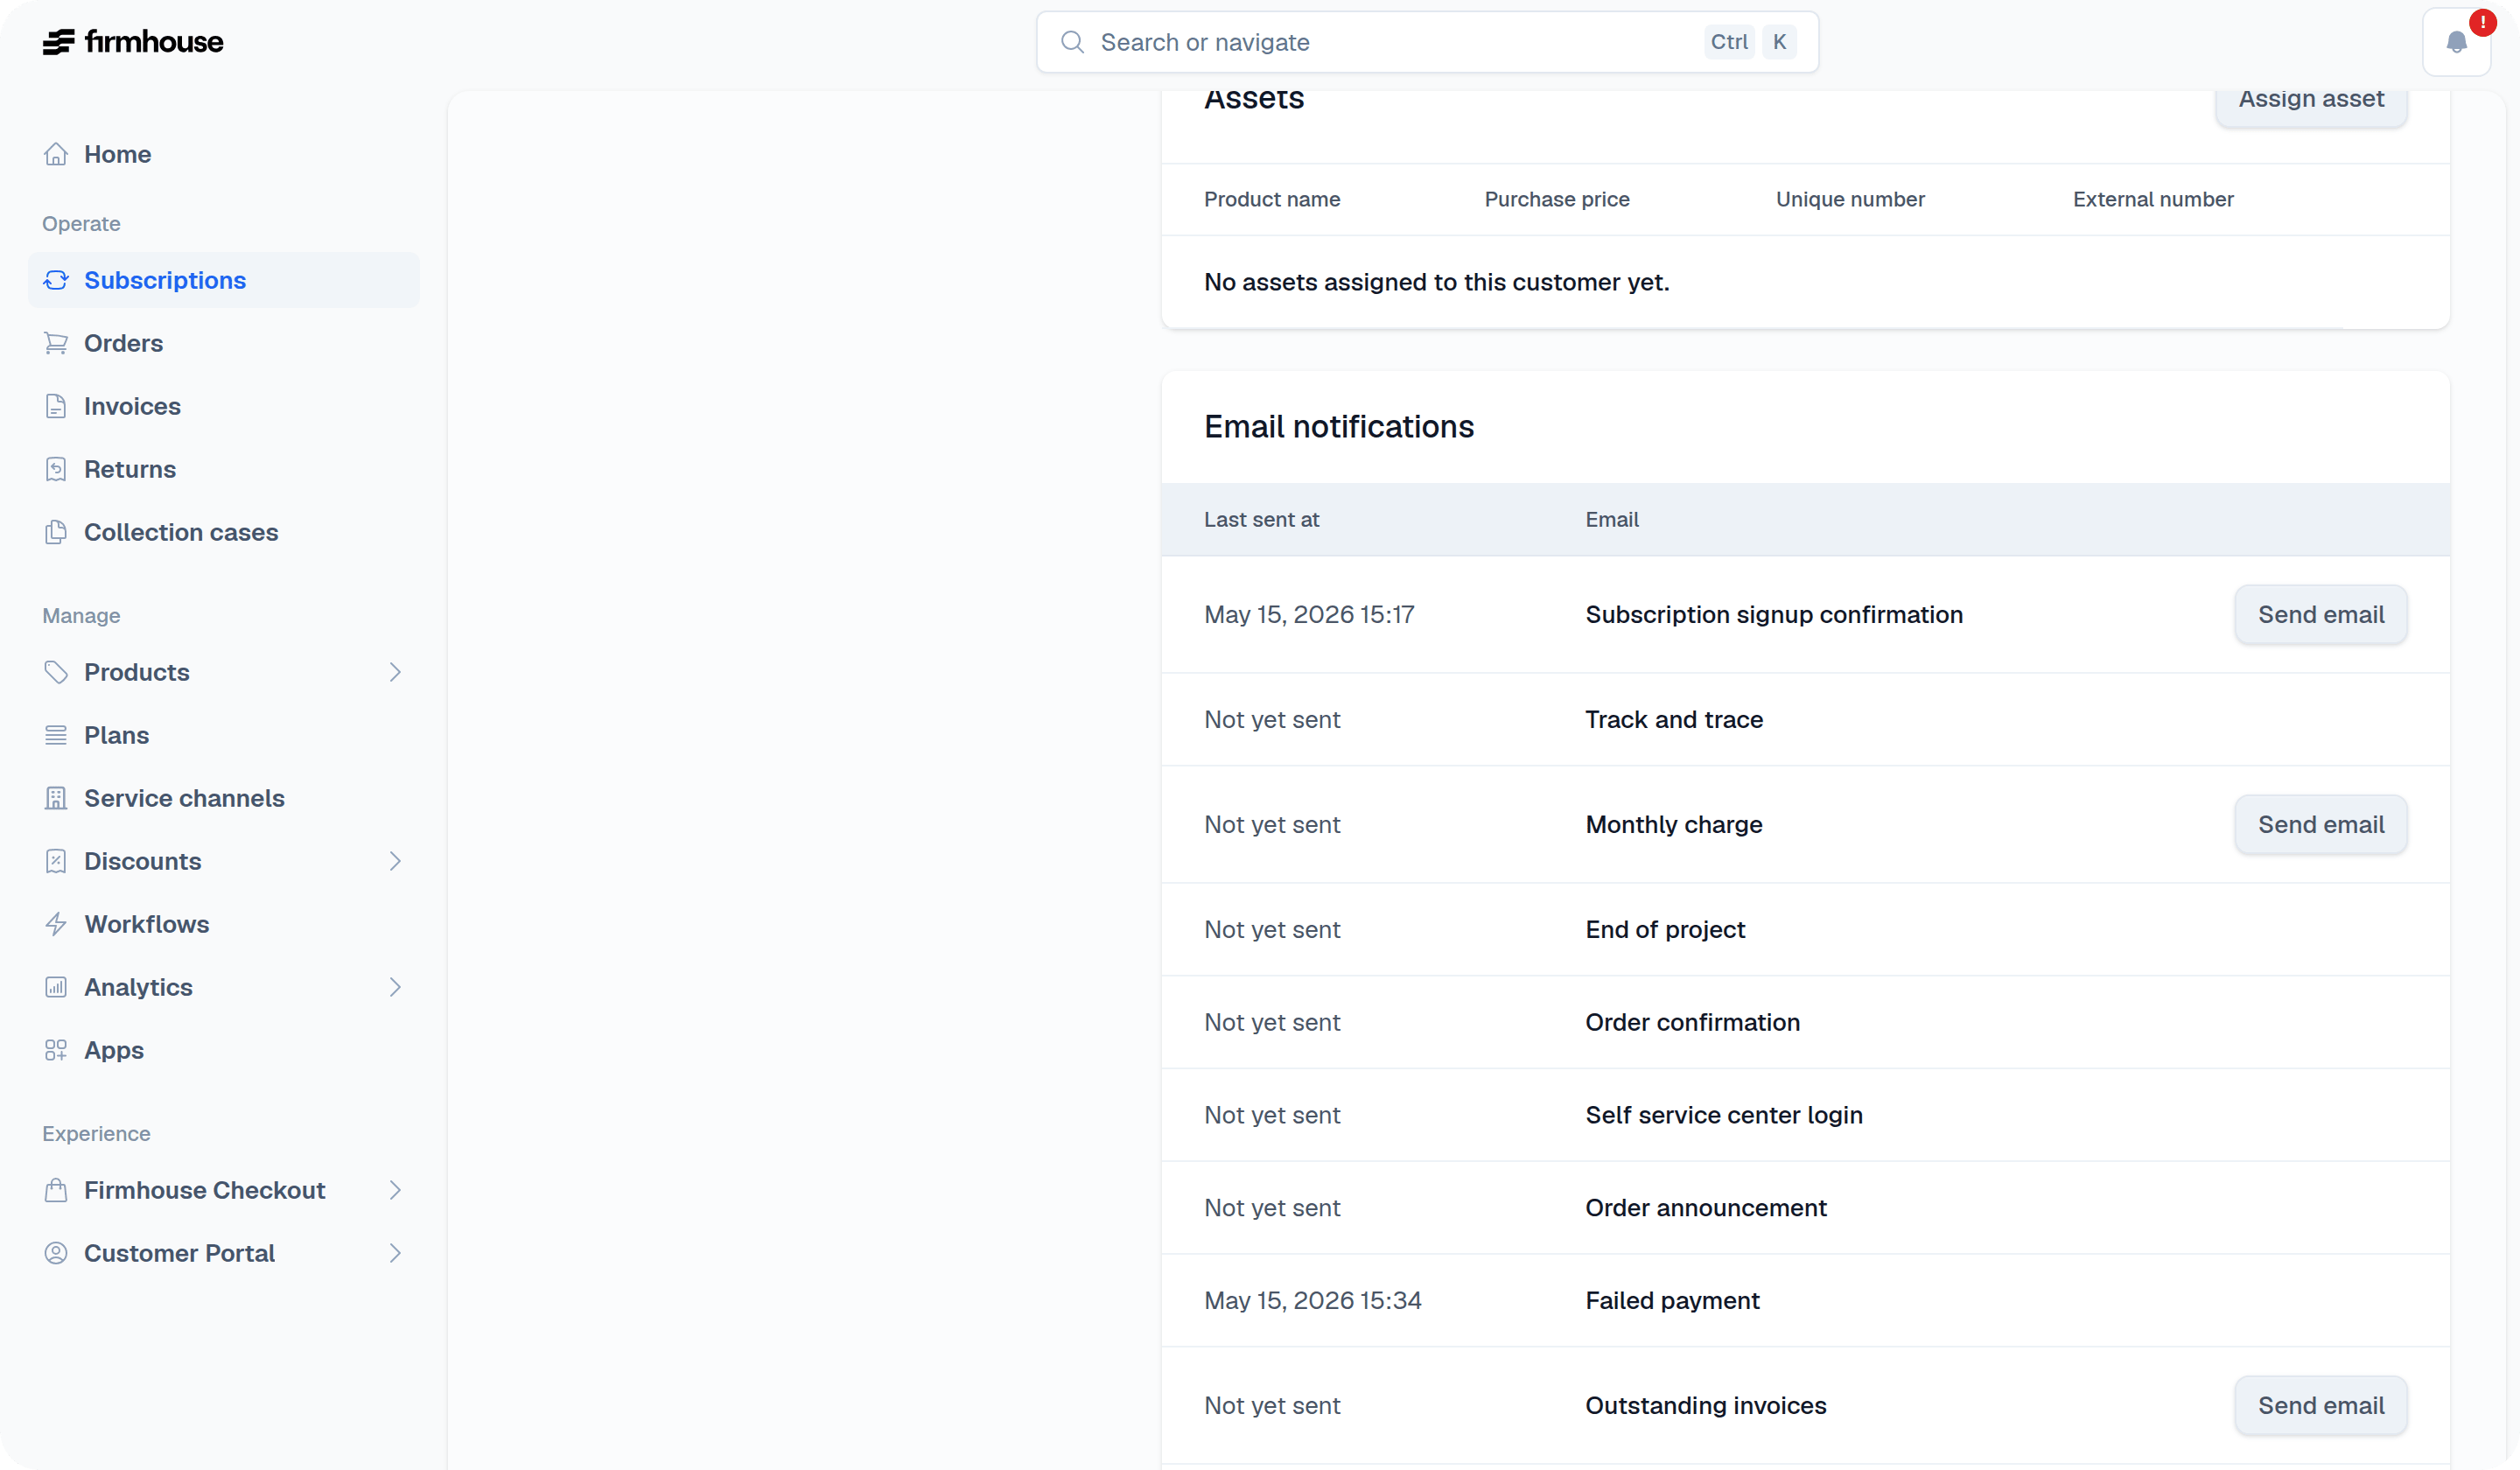Open Collection cases
This screenshot has height=1470, width=2520.
click(x=224, y=532)
